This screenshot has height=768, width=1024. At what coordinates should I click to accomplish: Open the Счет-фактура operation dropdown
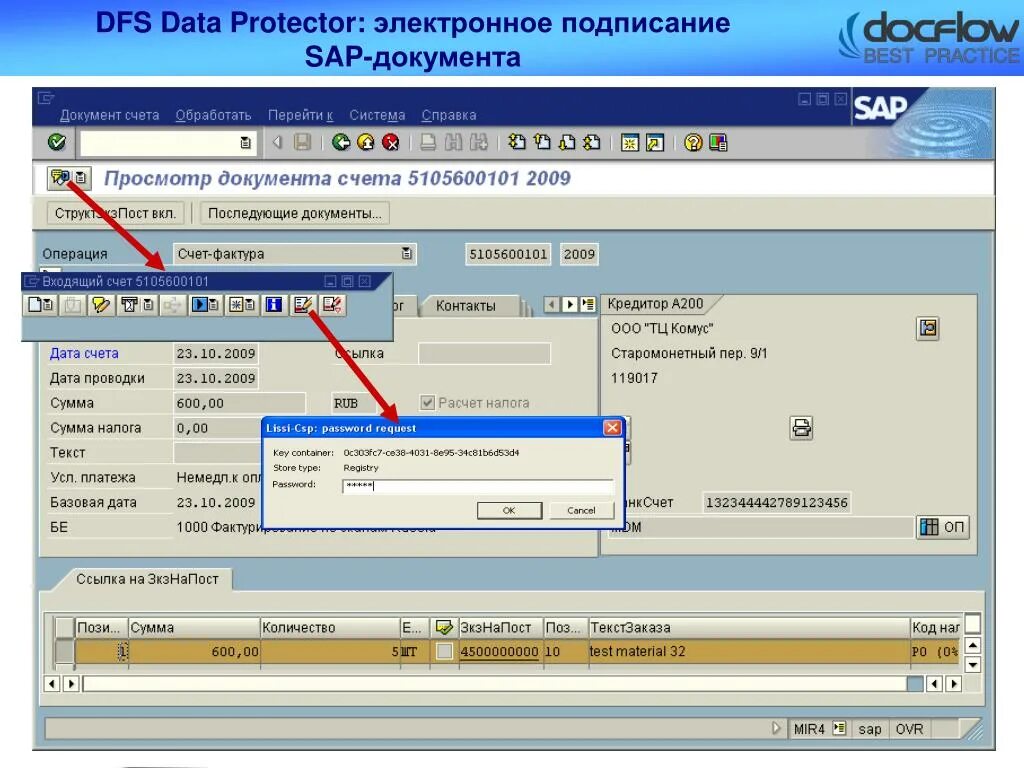click(x=406, y=253)
